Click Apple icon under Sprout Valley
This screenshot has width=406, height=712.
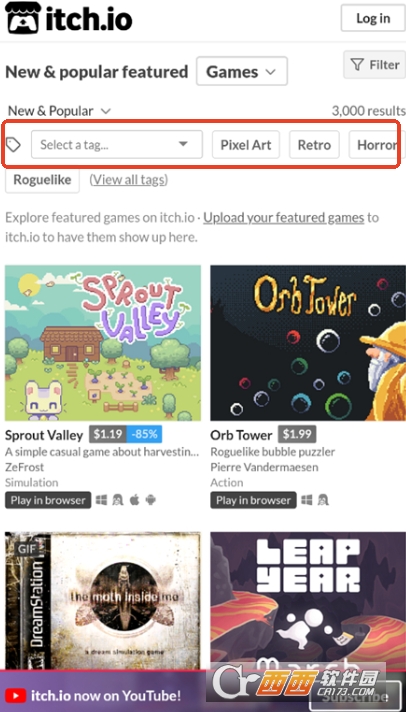(x=134, y=500)
